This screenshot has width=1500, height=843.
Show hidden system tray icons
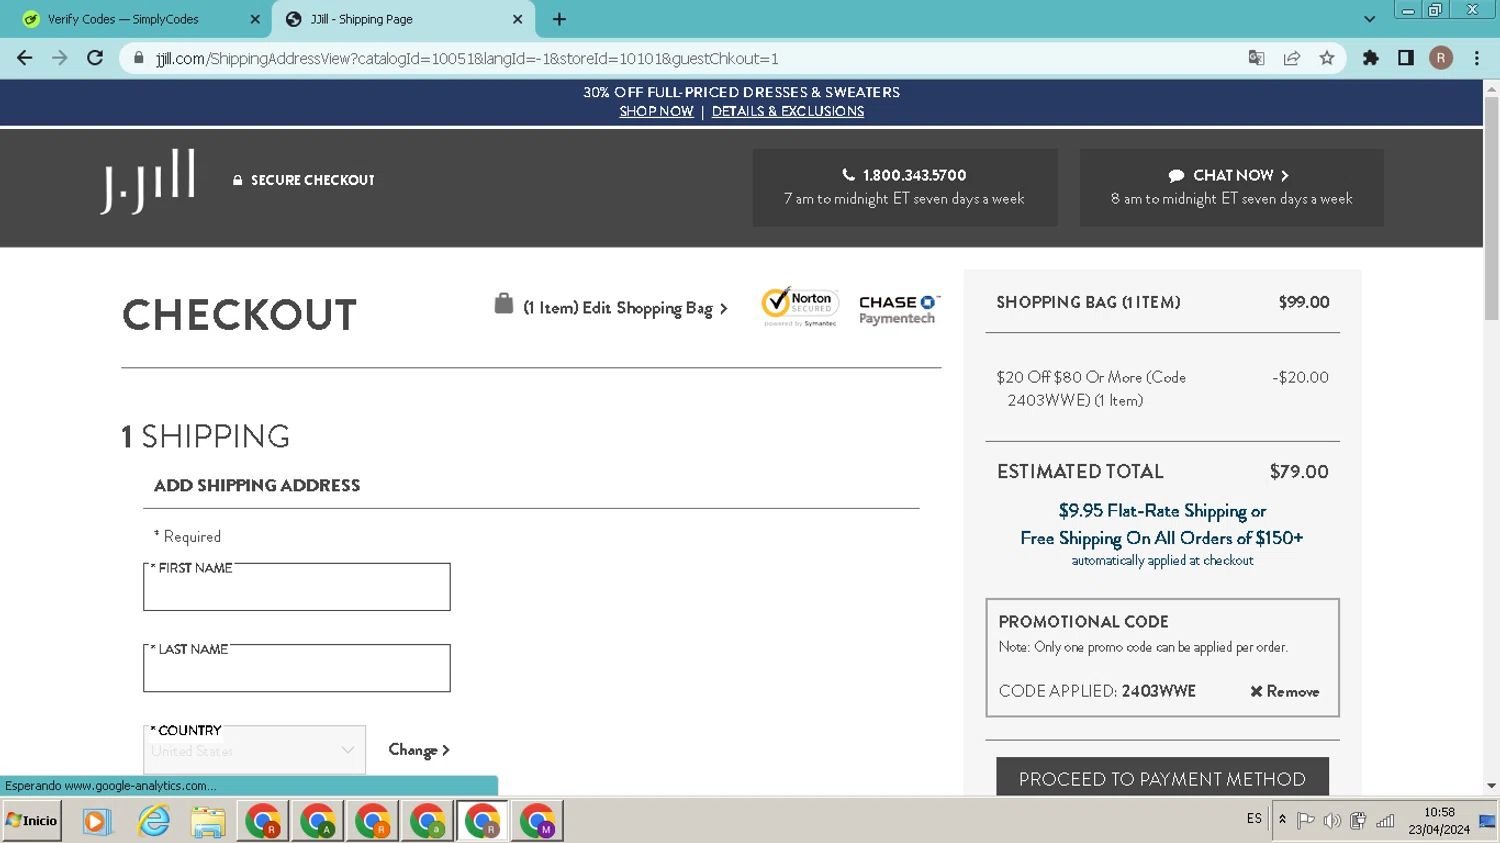[1282, 820]
